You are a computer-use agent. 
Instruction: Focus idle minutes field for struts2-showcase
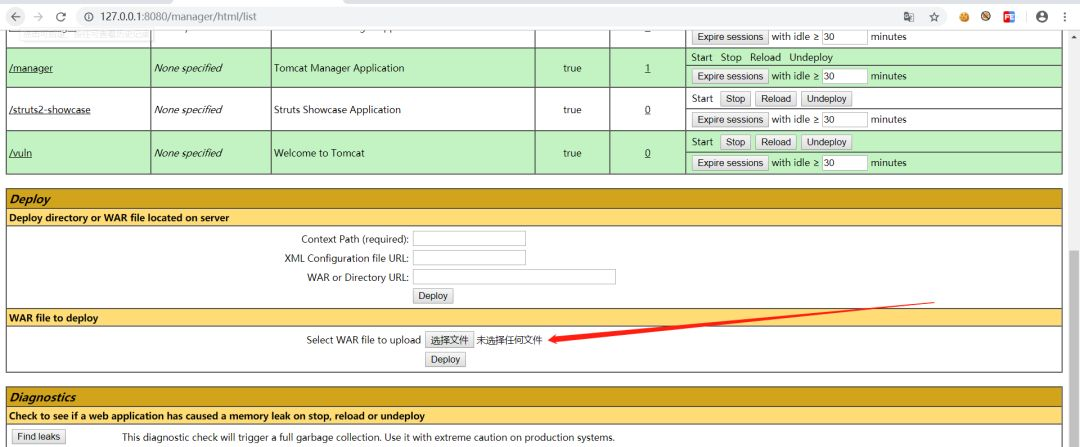coord(844,120)
